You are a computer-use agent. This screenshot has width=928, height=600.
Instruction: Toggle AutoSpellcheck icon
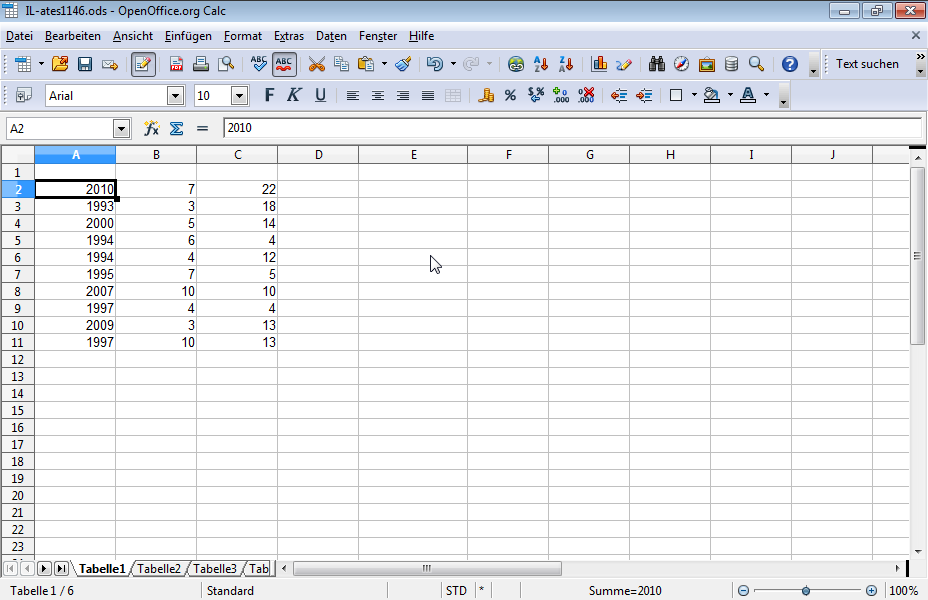(x=284, y=64)
